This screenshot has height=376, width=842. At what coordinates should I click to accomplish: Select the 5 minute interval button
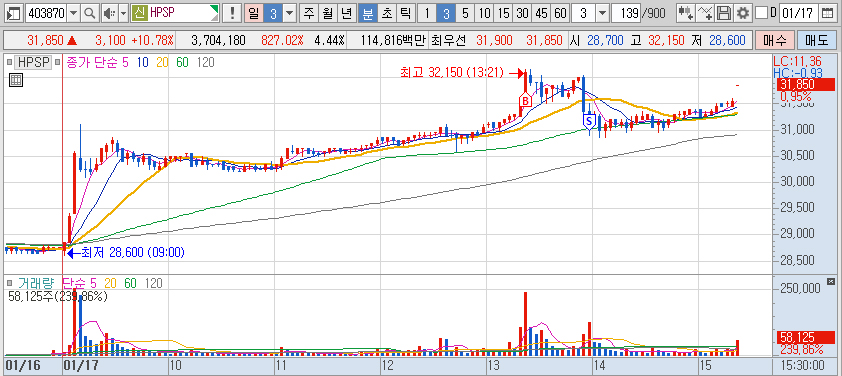pos(465,13)
